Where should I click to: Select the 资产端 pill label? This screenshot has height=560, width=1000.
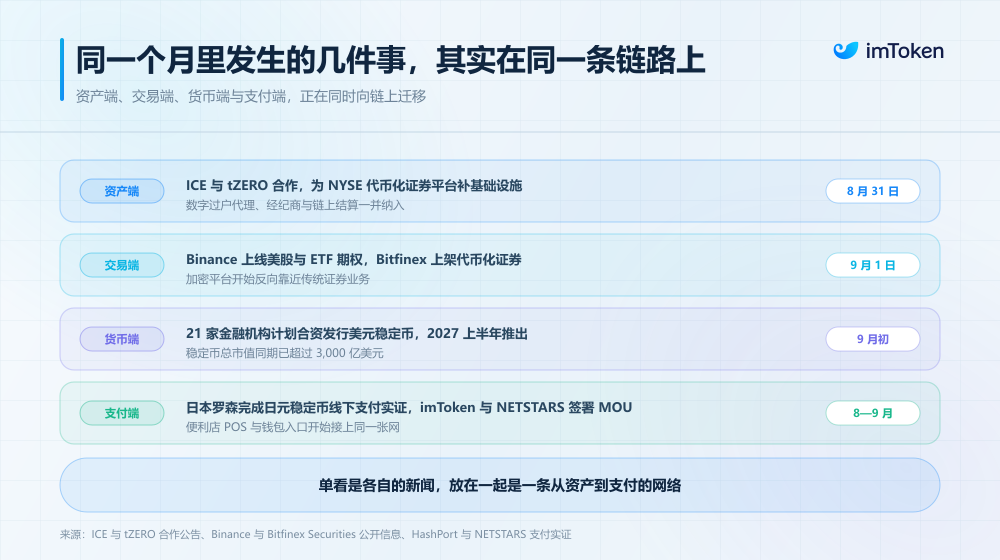pos(122,191)
